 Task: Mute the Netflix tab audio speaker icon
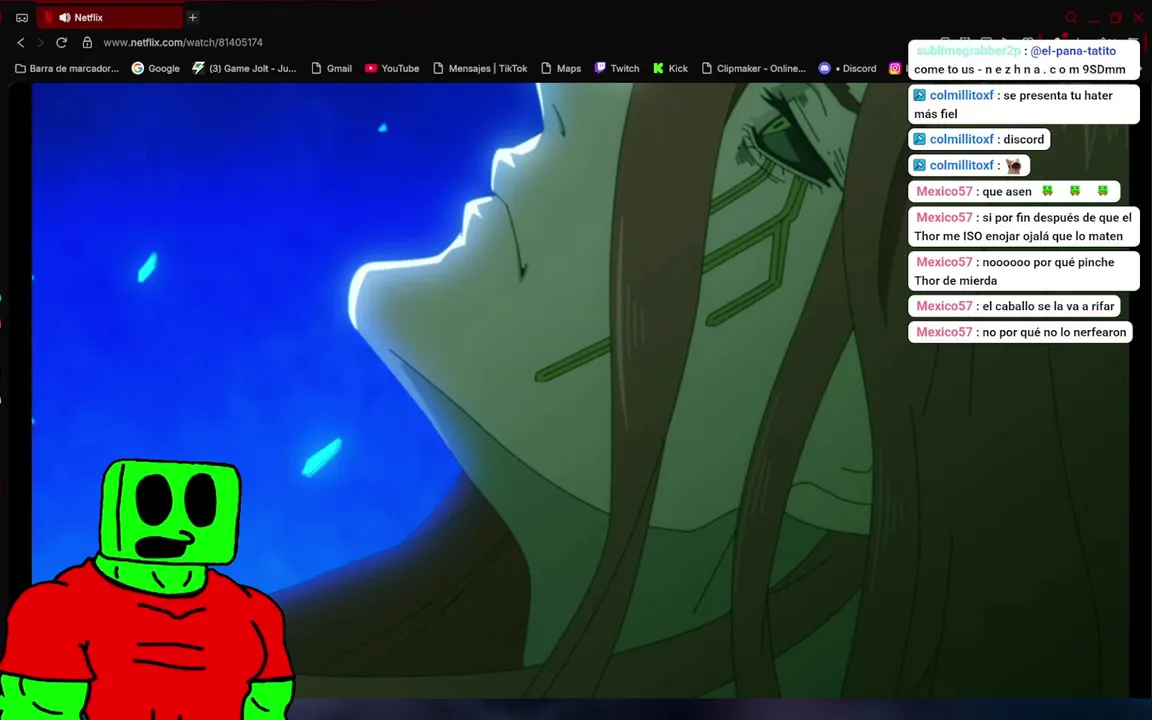point(65,18)
